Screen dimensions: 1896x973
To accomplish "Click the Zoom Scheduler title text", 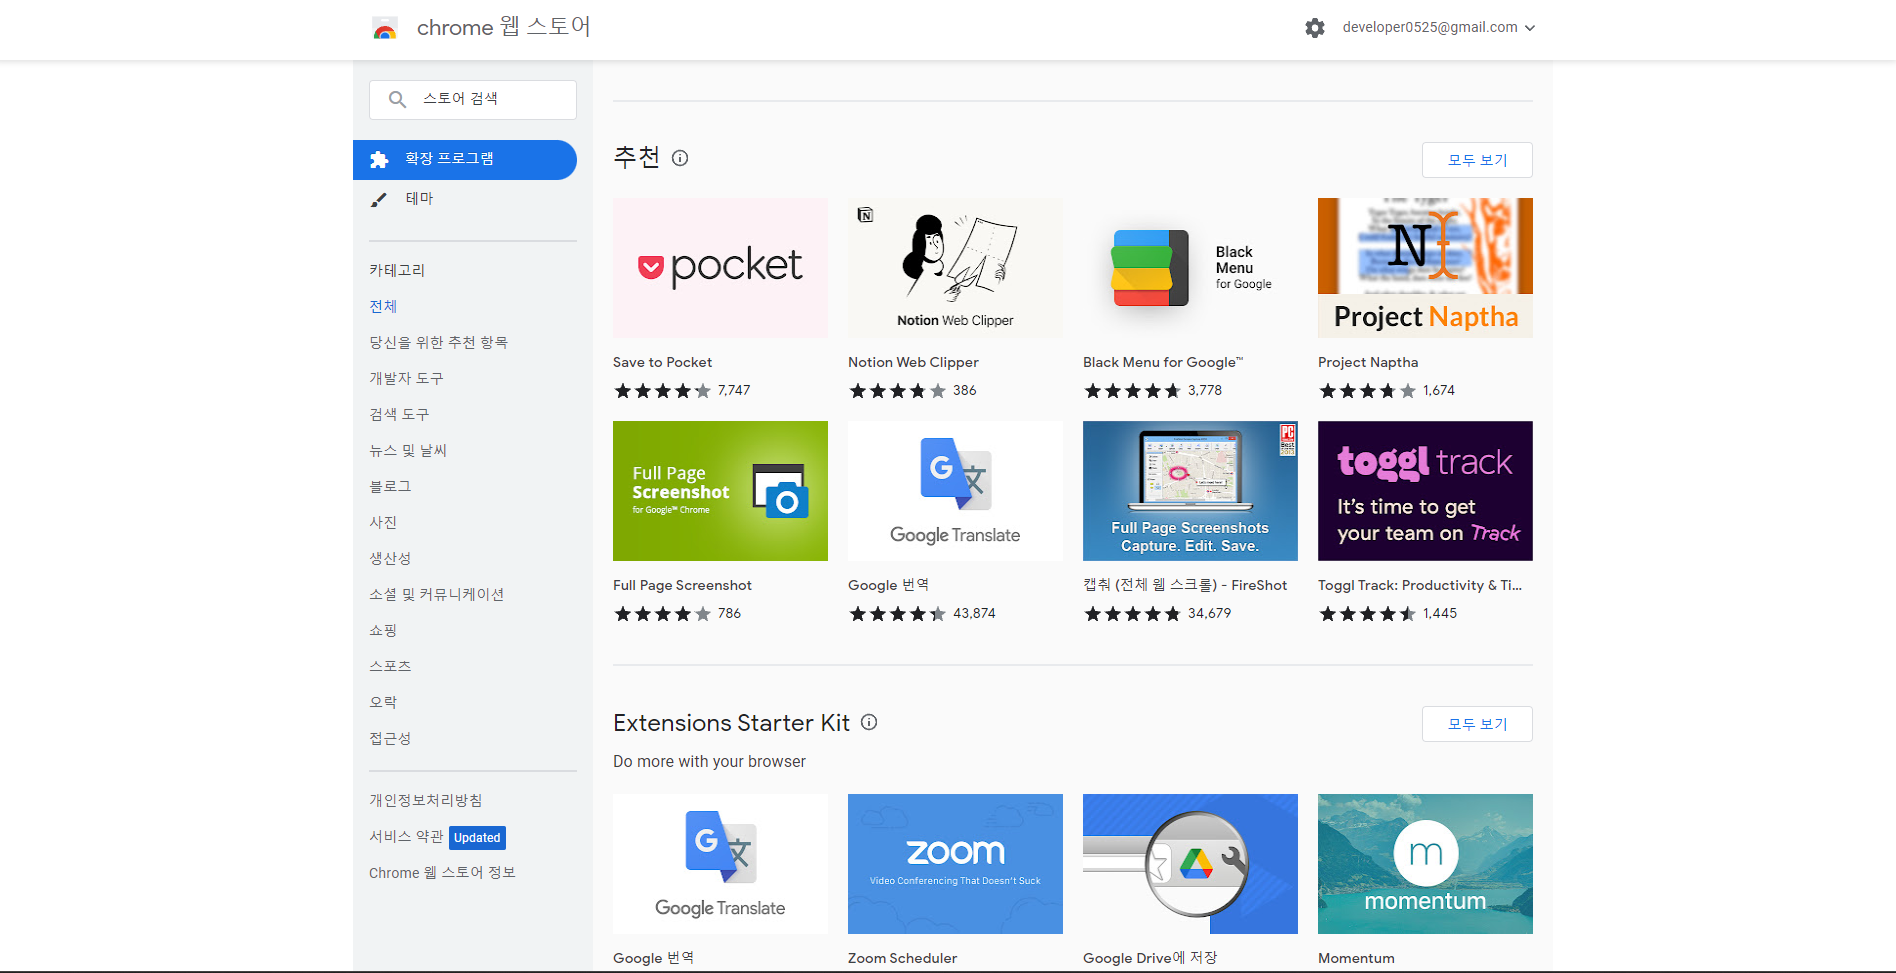I will point(902,958).
